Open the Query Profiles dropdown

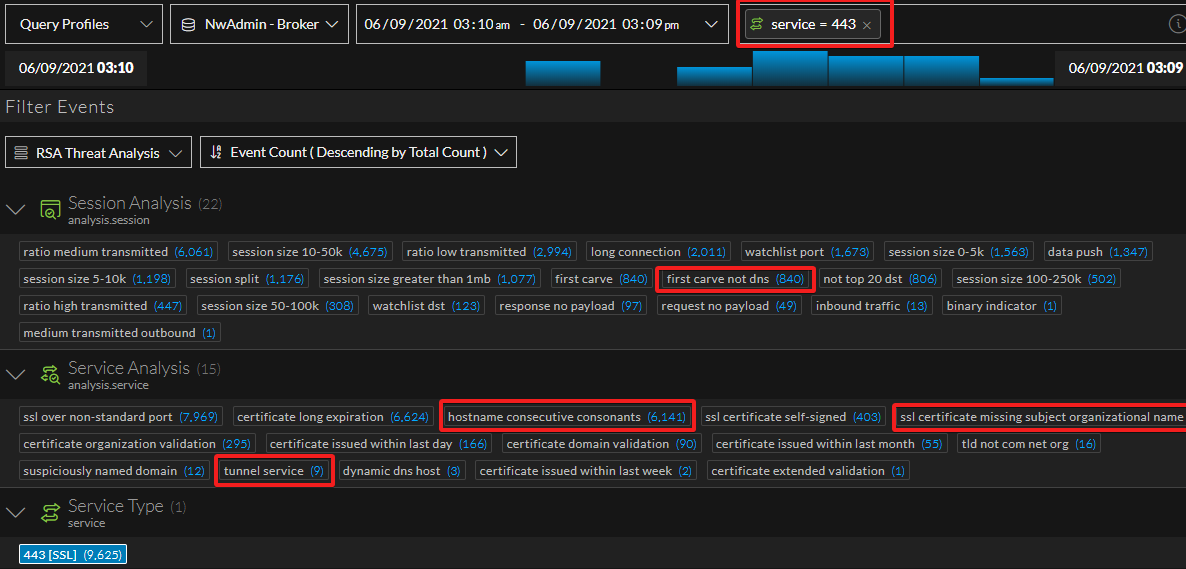[x=82, y=24]
